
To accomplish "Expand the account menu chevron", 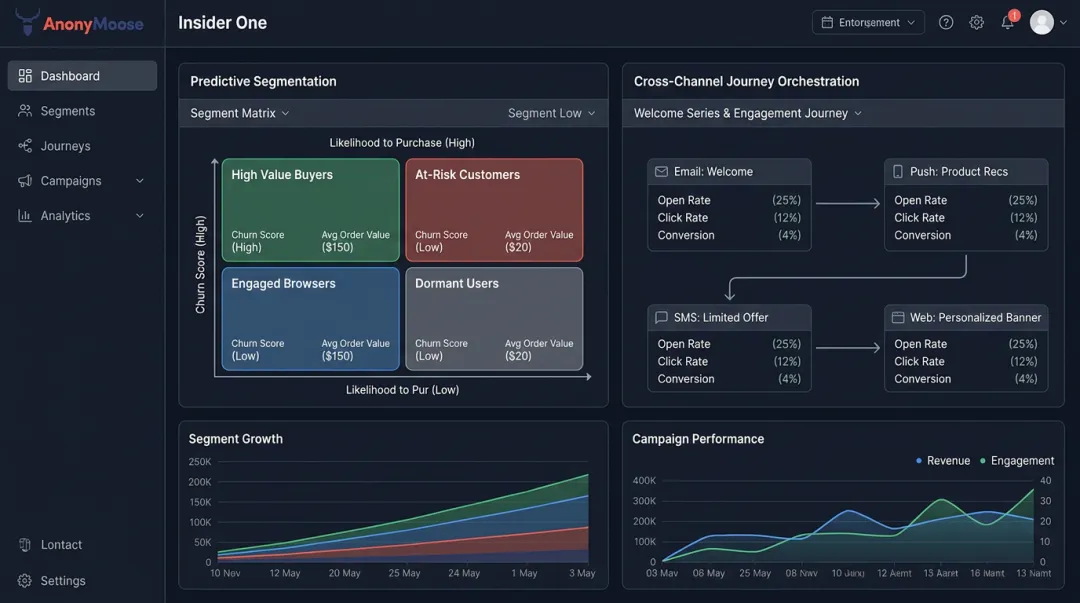I will [x=1063, y=23].
